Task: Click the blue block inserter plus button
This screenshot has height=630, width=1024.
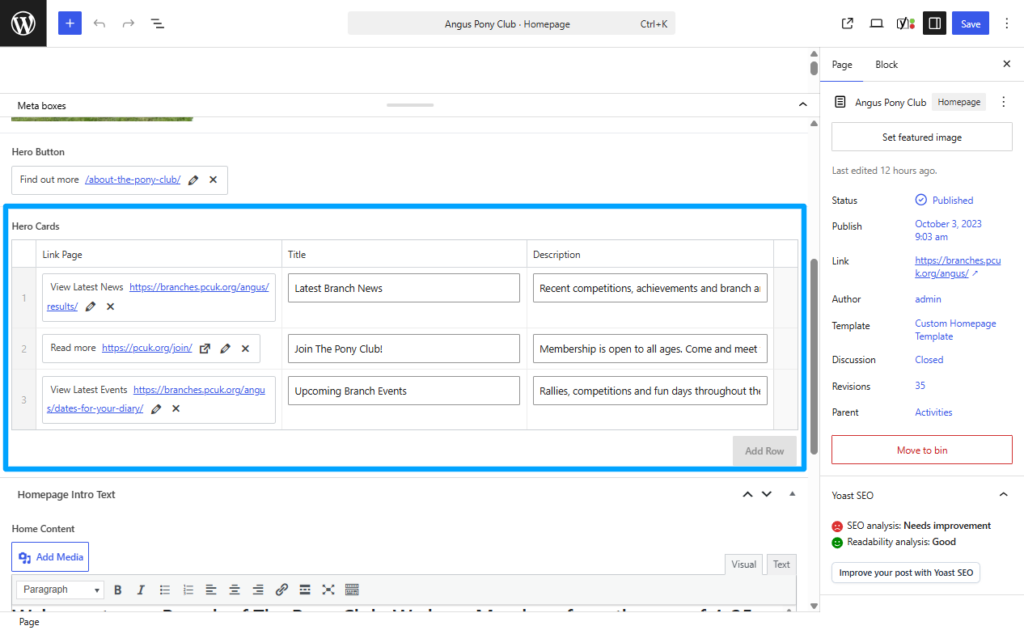Action: click(x=70, y=24)
